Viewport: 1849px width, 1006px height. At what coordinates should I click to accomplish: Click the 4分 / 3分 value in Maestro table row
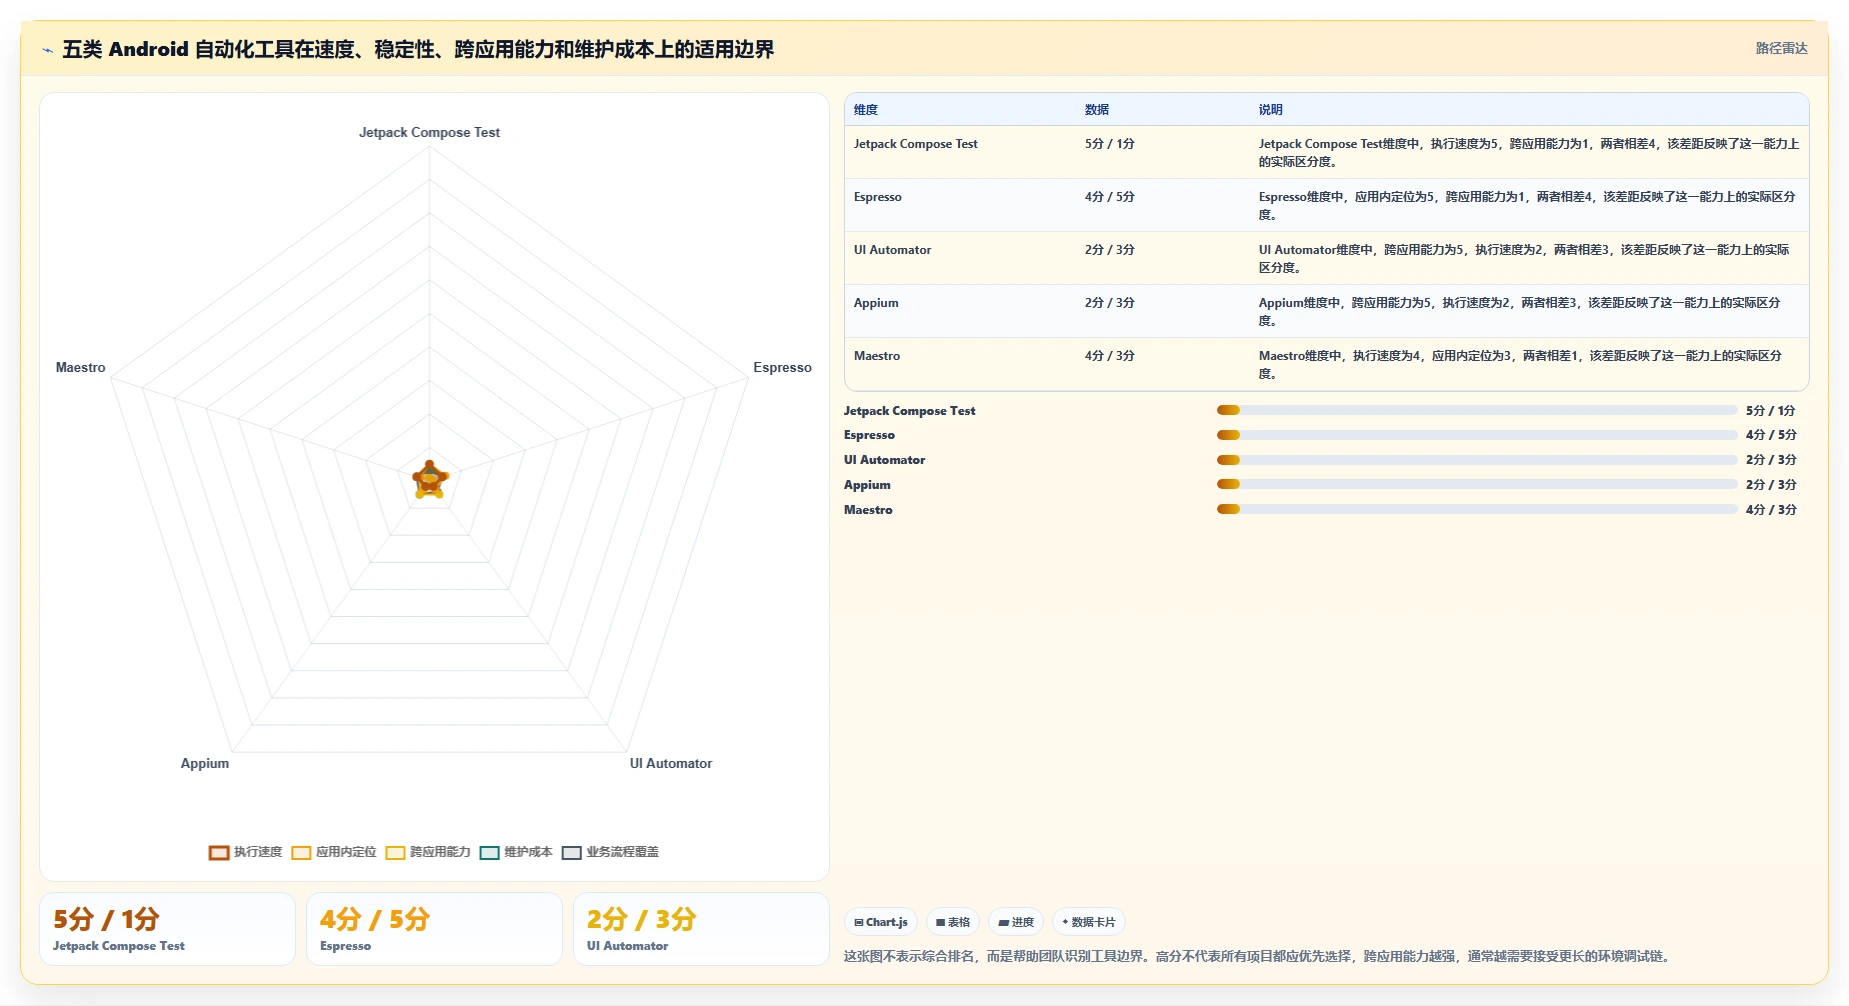click(x=1110, y=356)
